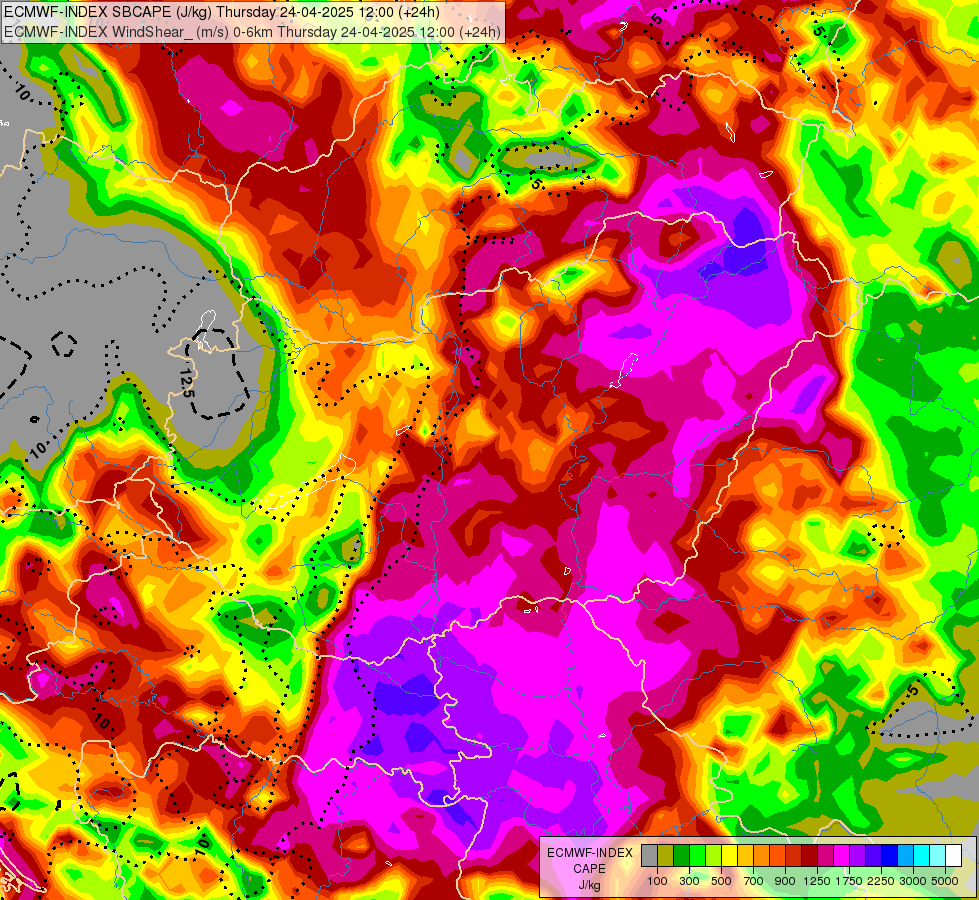Select the pure blue legend swatch
The image size is (979, 900).
889,855
